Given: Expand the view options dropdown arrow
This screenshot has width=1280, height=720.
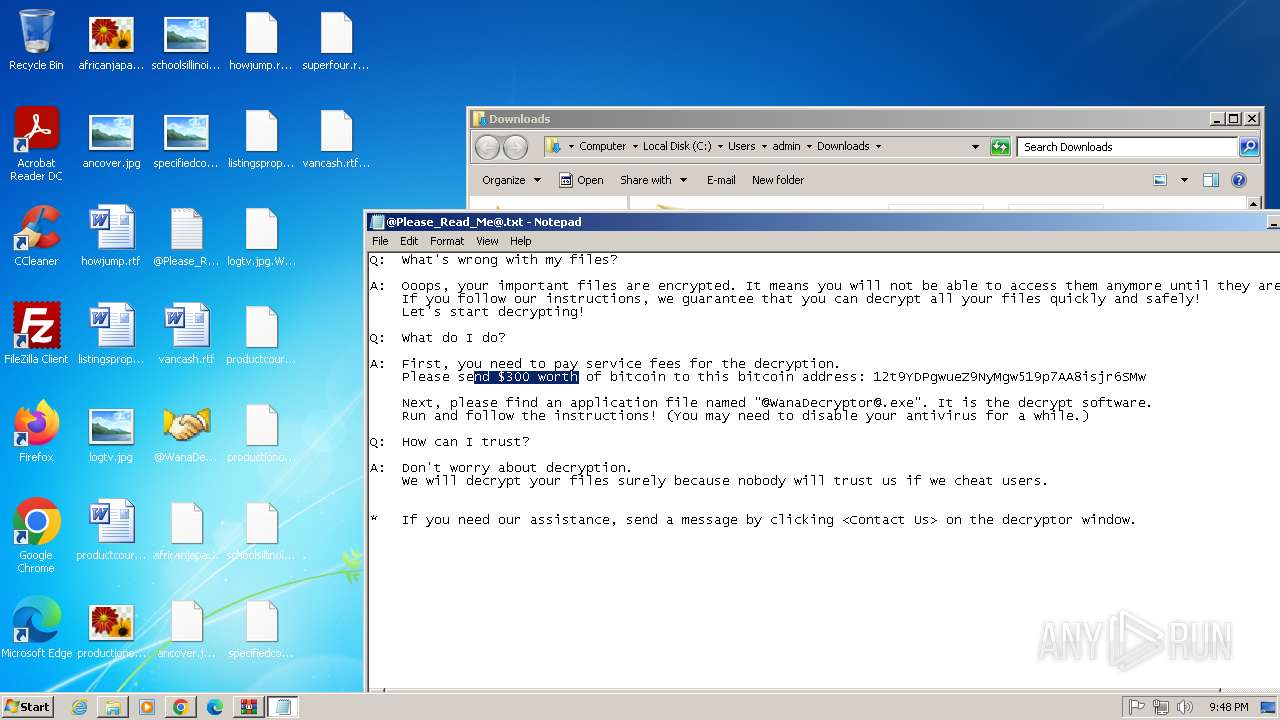Looking at the screenshot, I should coord(1184,180).
